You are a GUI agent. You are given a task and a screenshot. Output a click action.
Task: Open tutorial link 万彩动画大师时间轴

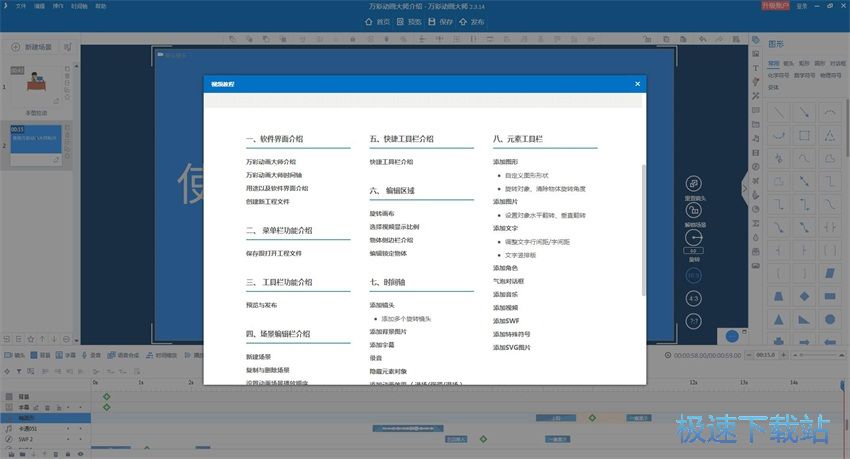pos(274,175)
